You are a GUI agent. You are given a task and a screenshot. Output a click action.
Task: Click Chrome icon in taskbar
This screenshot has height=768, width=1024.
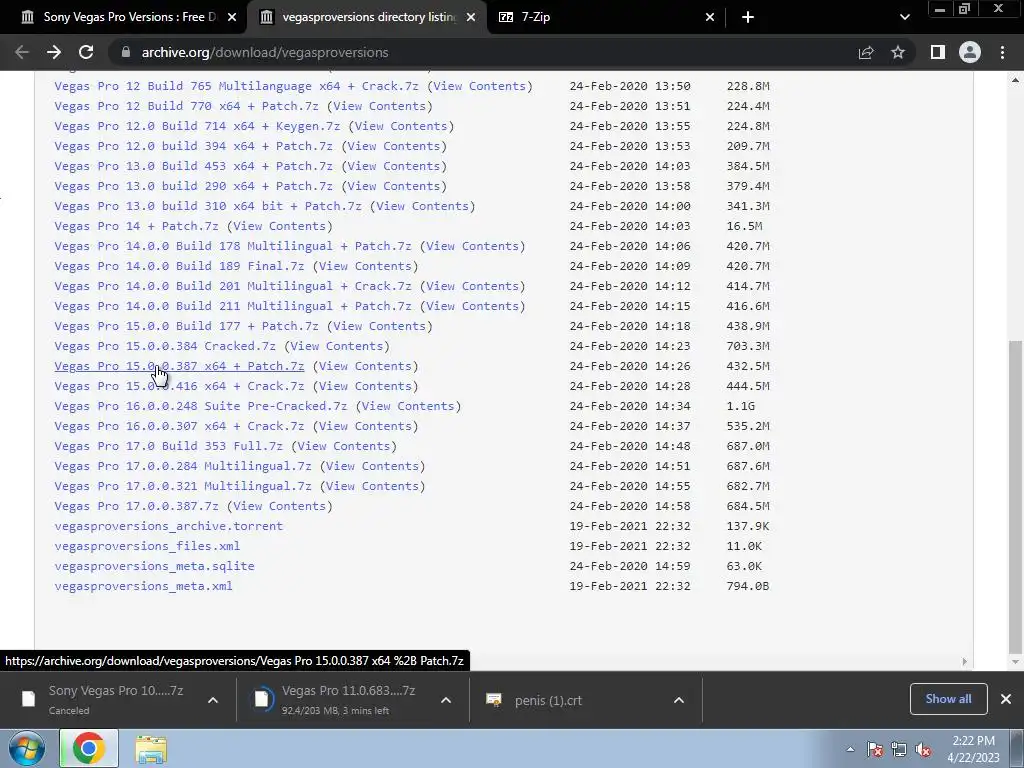pos(89,748)
